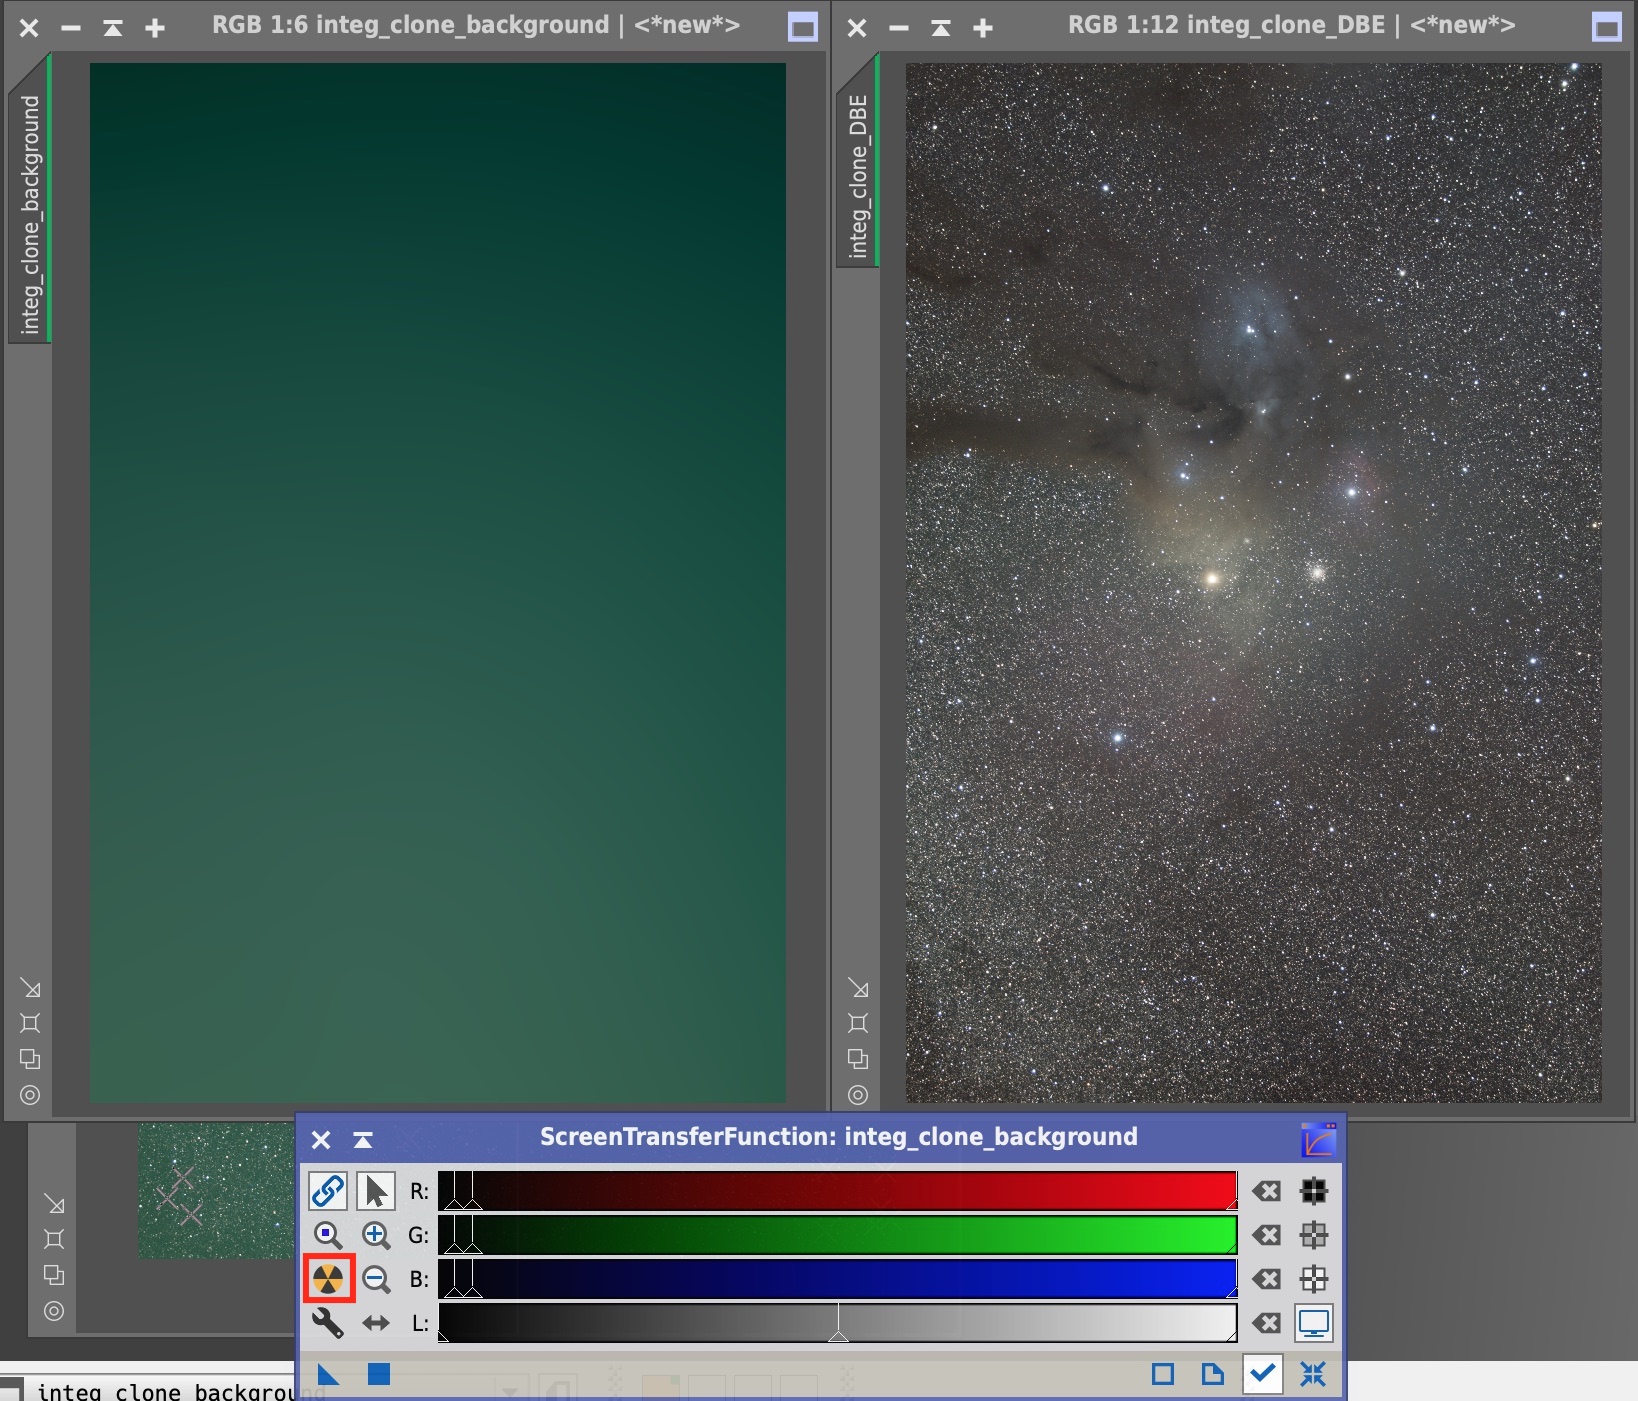Screen dimensions: 1638x1401
Task: Toggle Track View checkmark button
Action: pyautogui.click(x=1263, y=1374)
